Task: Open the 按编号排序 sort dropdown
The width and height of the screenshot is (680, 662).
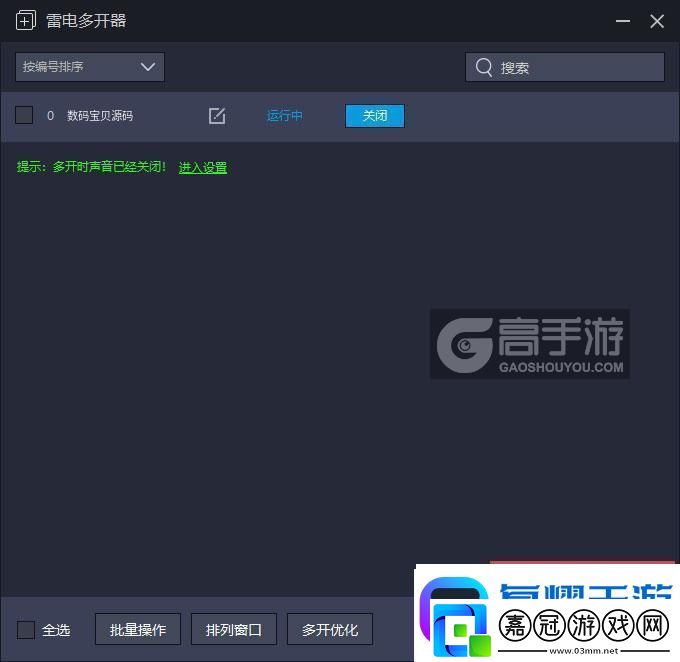Action: pyautogui.click(x=90, y=67)
